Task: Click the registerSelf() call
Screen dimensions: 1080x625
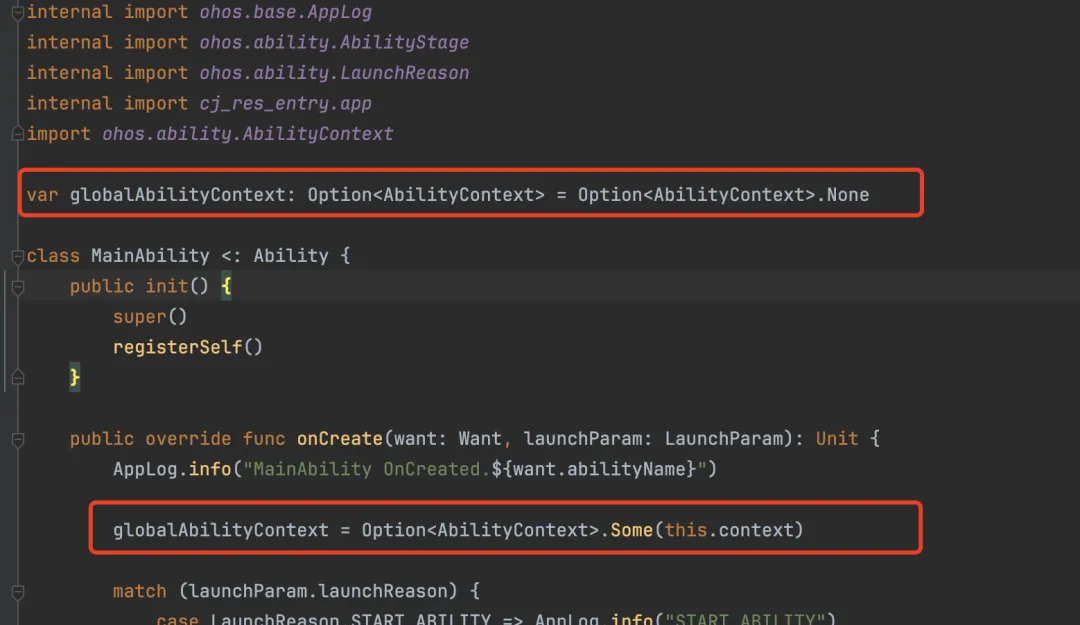Action: [x=187, y=347]
